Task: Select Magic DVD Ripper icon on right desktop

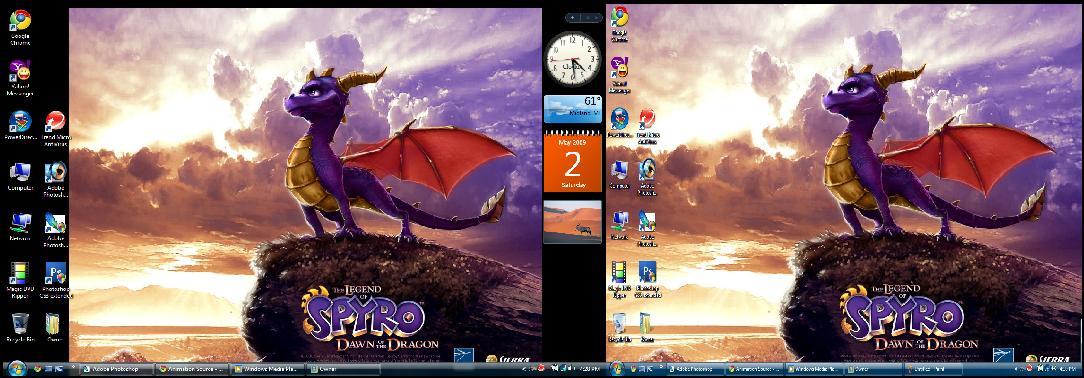Action: coord(619,278)
